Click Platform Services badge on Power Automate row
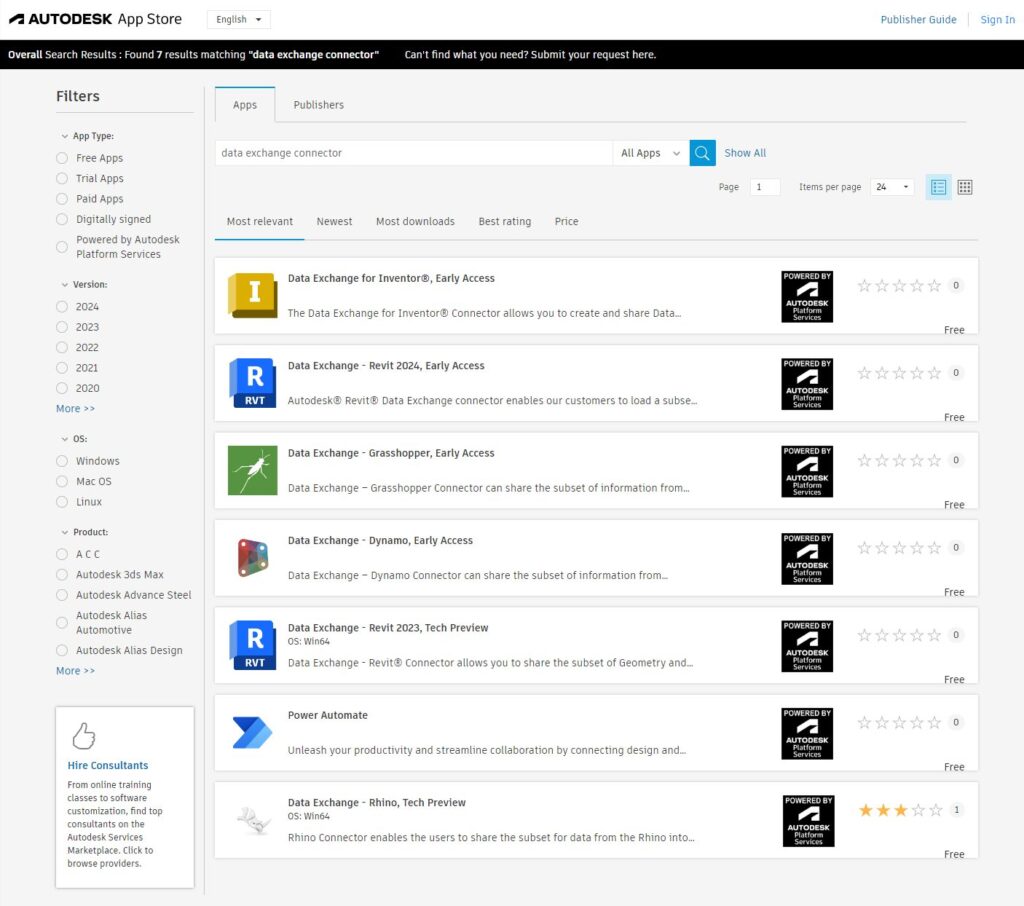 [x=807, y=734]
